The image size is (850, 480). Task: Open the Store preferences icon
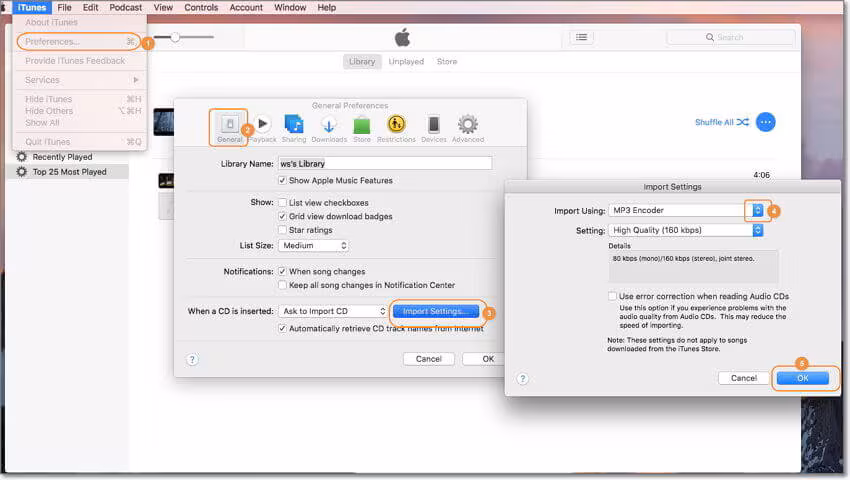point(362,128)
